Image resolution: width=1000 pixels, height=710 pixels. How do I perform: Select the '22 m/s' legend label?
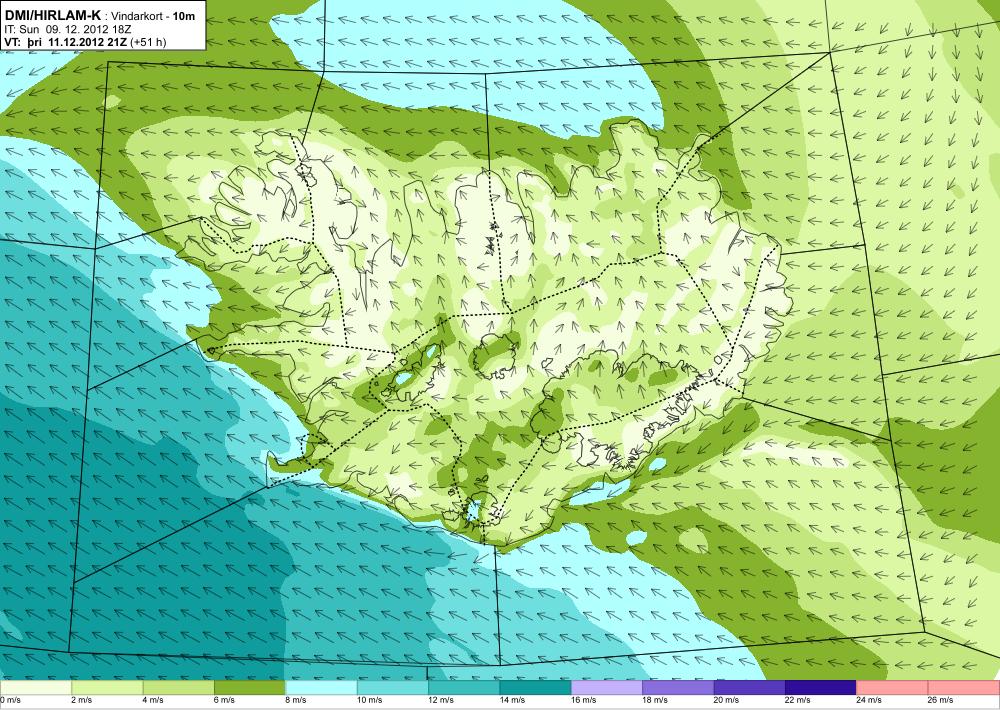[798, 700]
